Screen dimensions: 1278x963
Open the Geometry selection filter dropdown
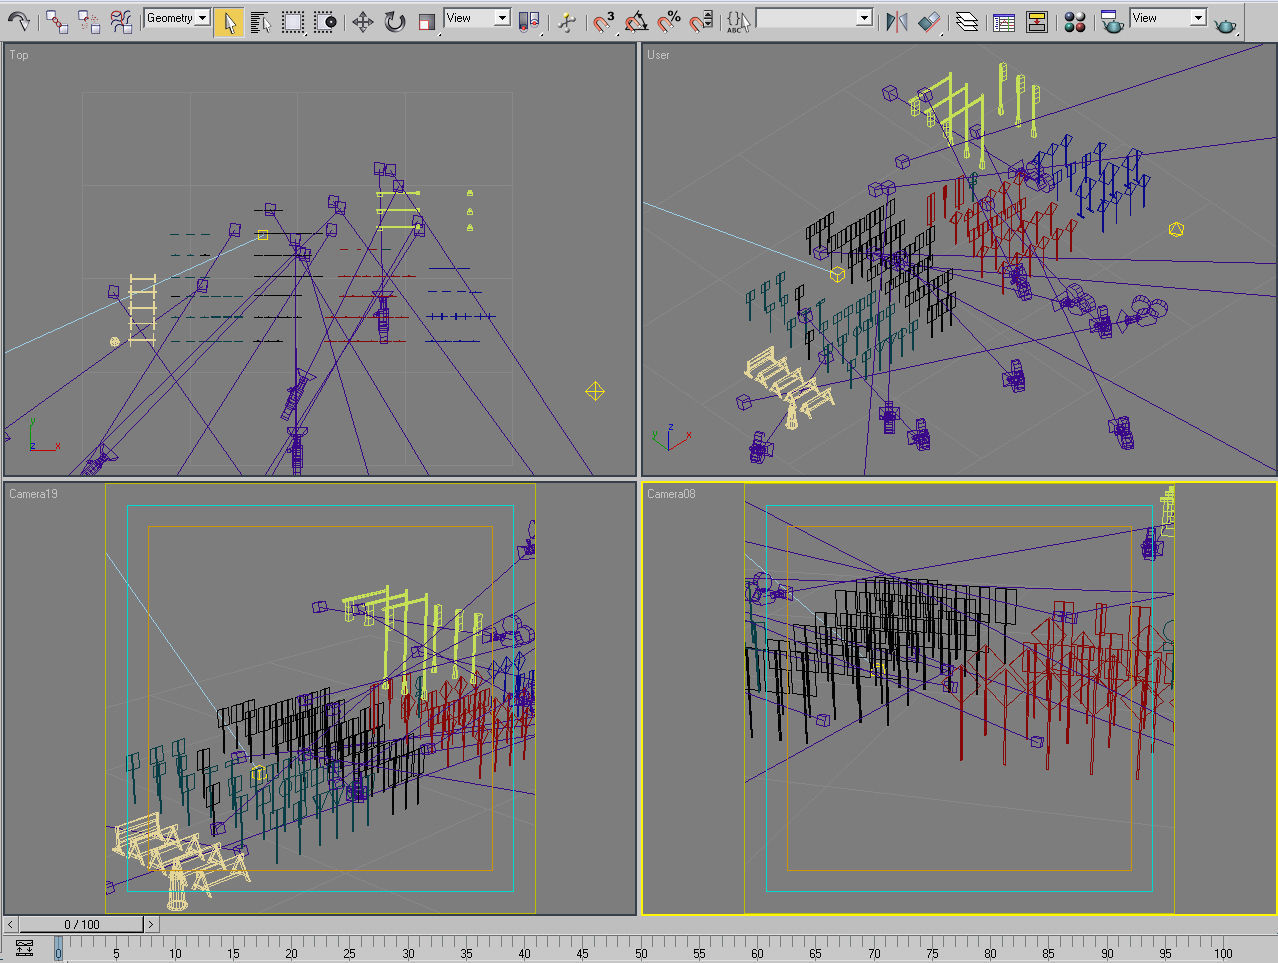pyautogui.click(x=177, y=18)
